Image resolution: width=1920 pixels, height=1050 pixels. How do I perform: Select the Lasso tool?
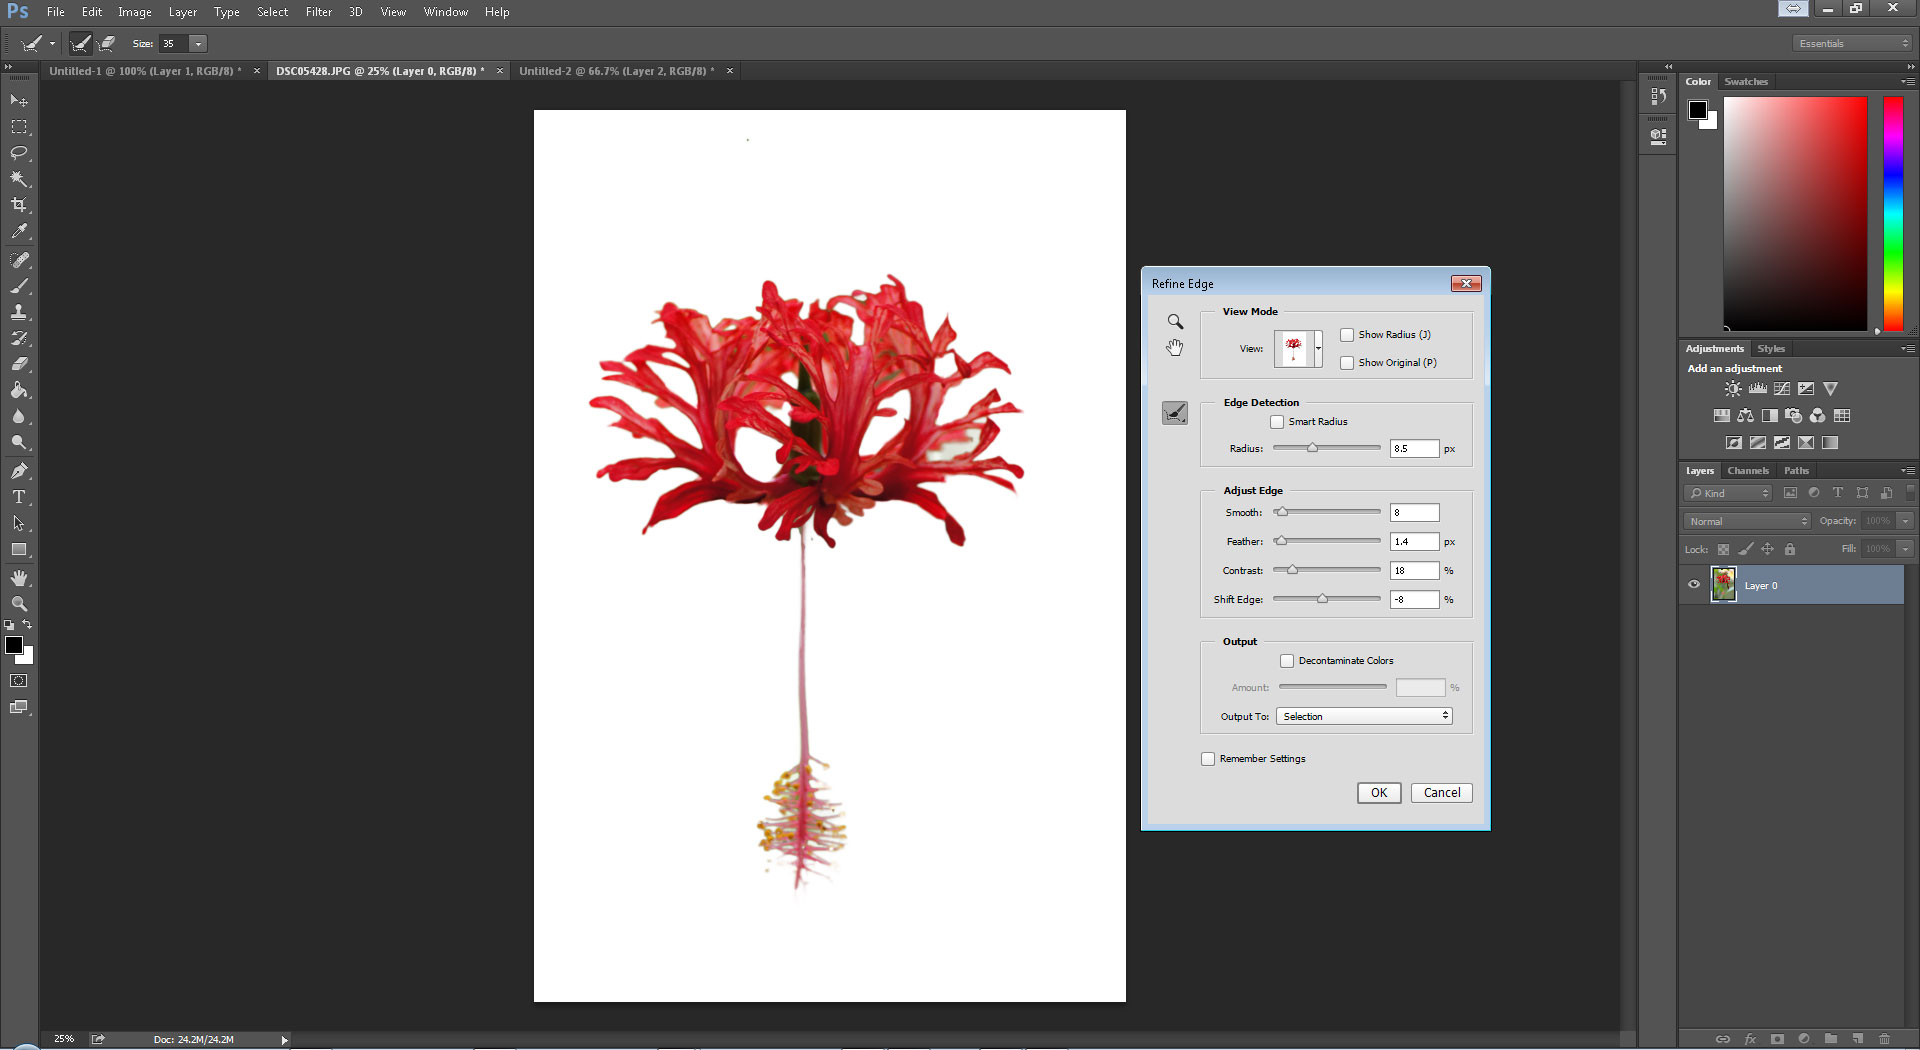click(19, 153)
